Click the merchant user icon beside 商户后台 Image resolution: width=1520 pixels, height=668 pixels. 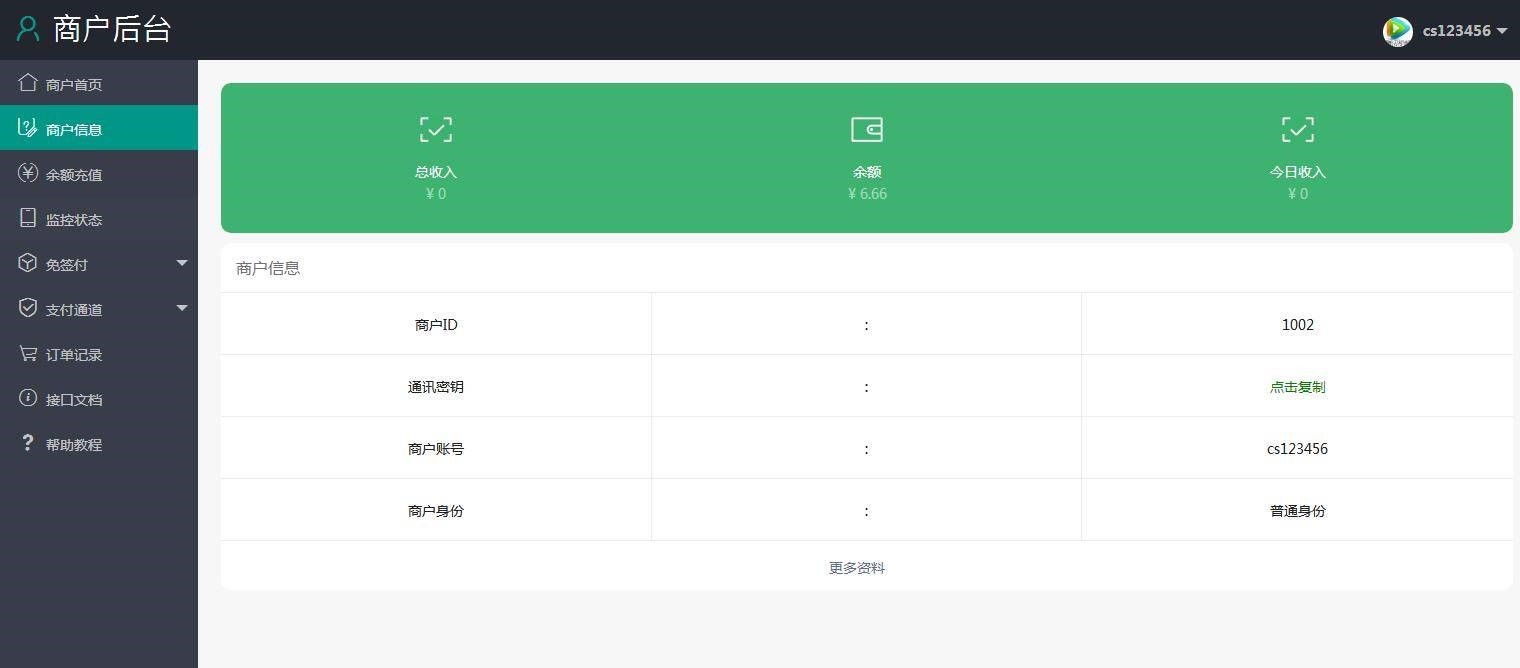(29, 28)
